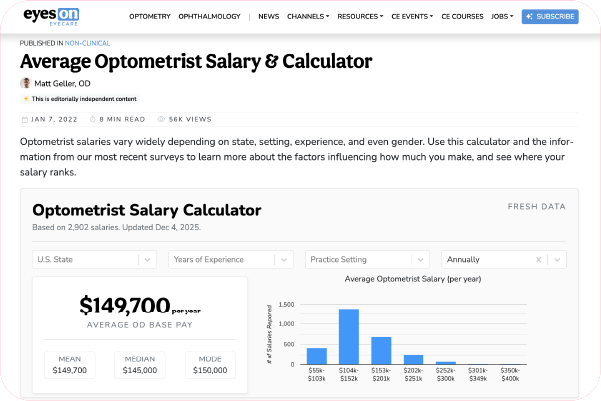Click the calendar icon beside Jan 7, 2022
The width and height of the screenshot is (601, 401).
tap(25, 120)
